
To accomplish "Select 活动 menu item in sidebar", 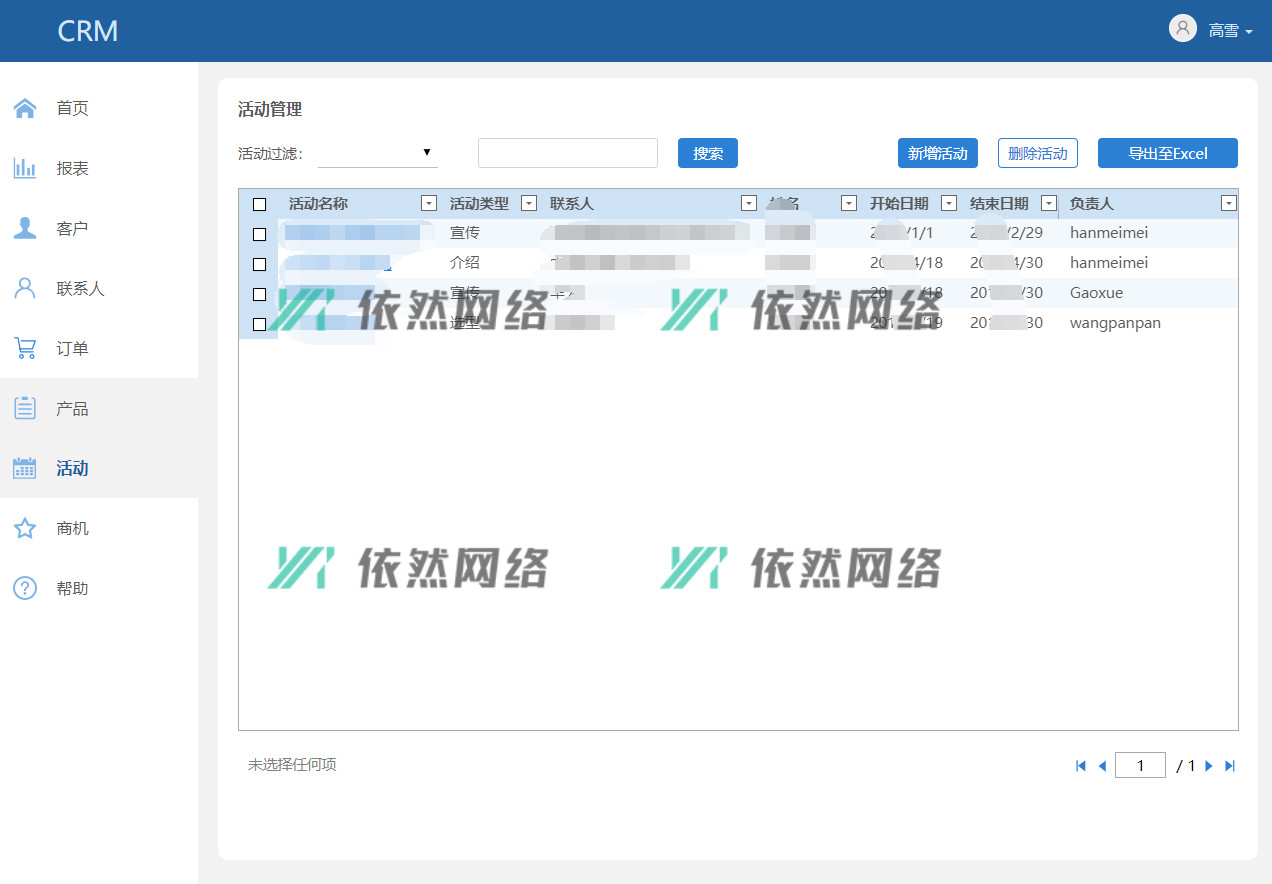I will point(72,468).
